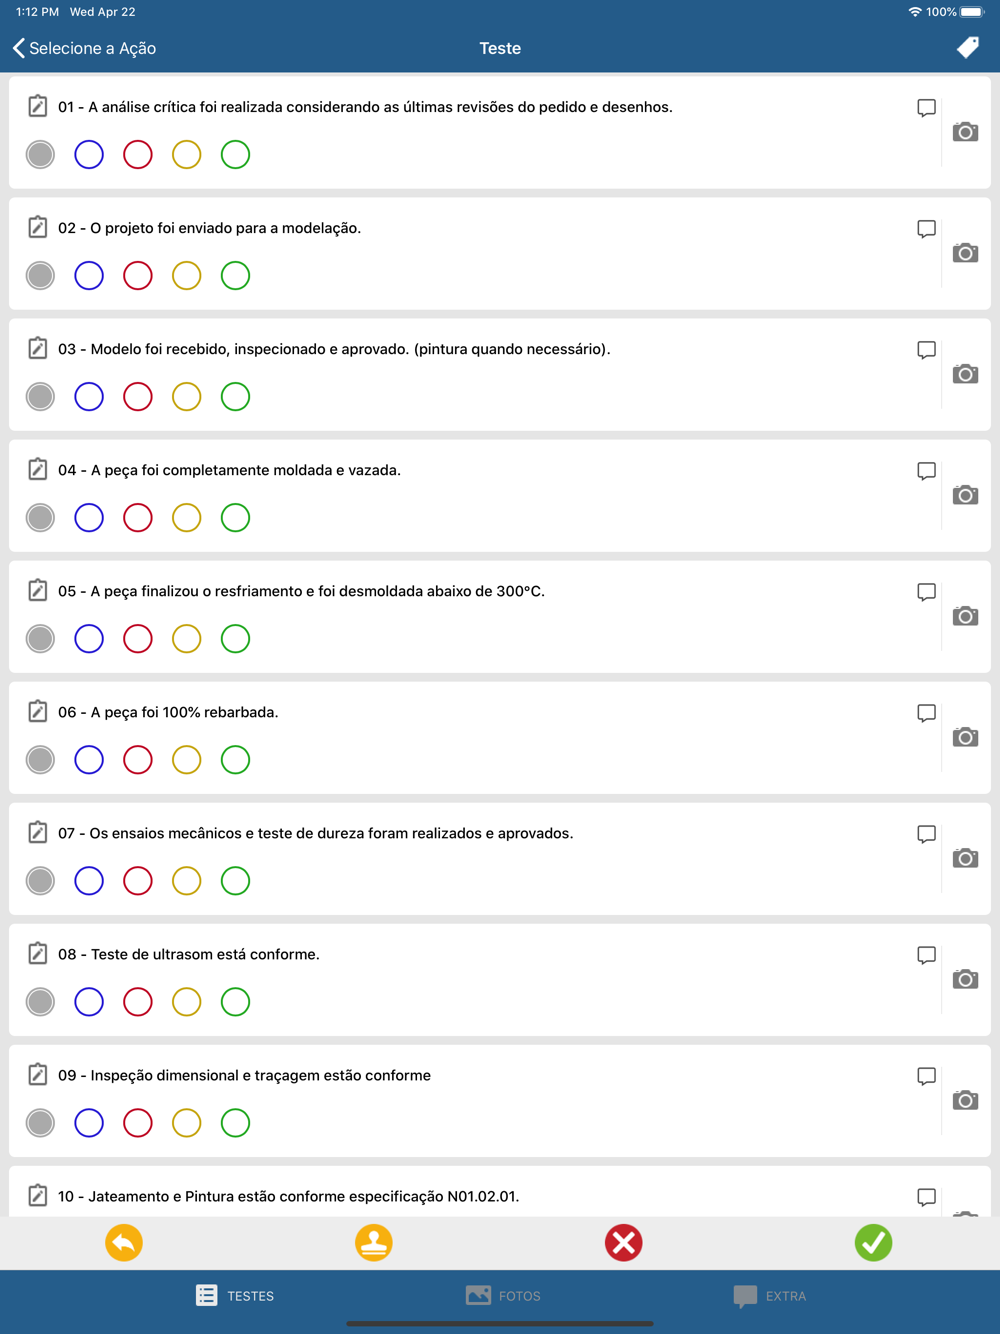Edit item 04 clipboard icon
This screenshot has height=1334, width=1000.
37,469
